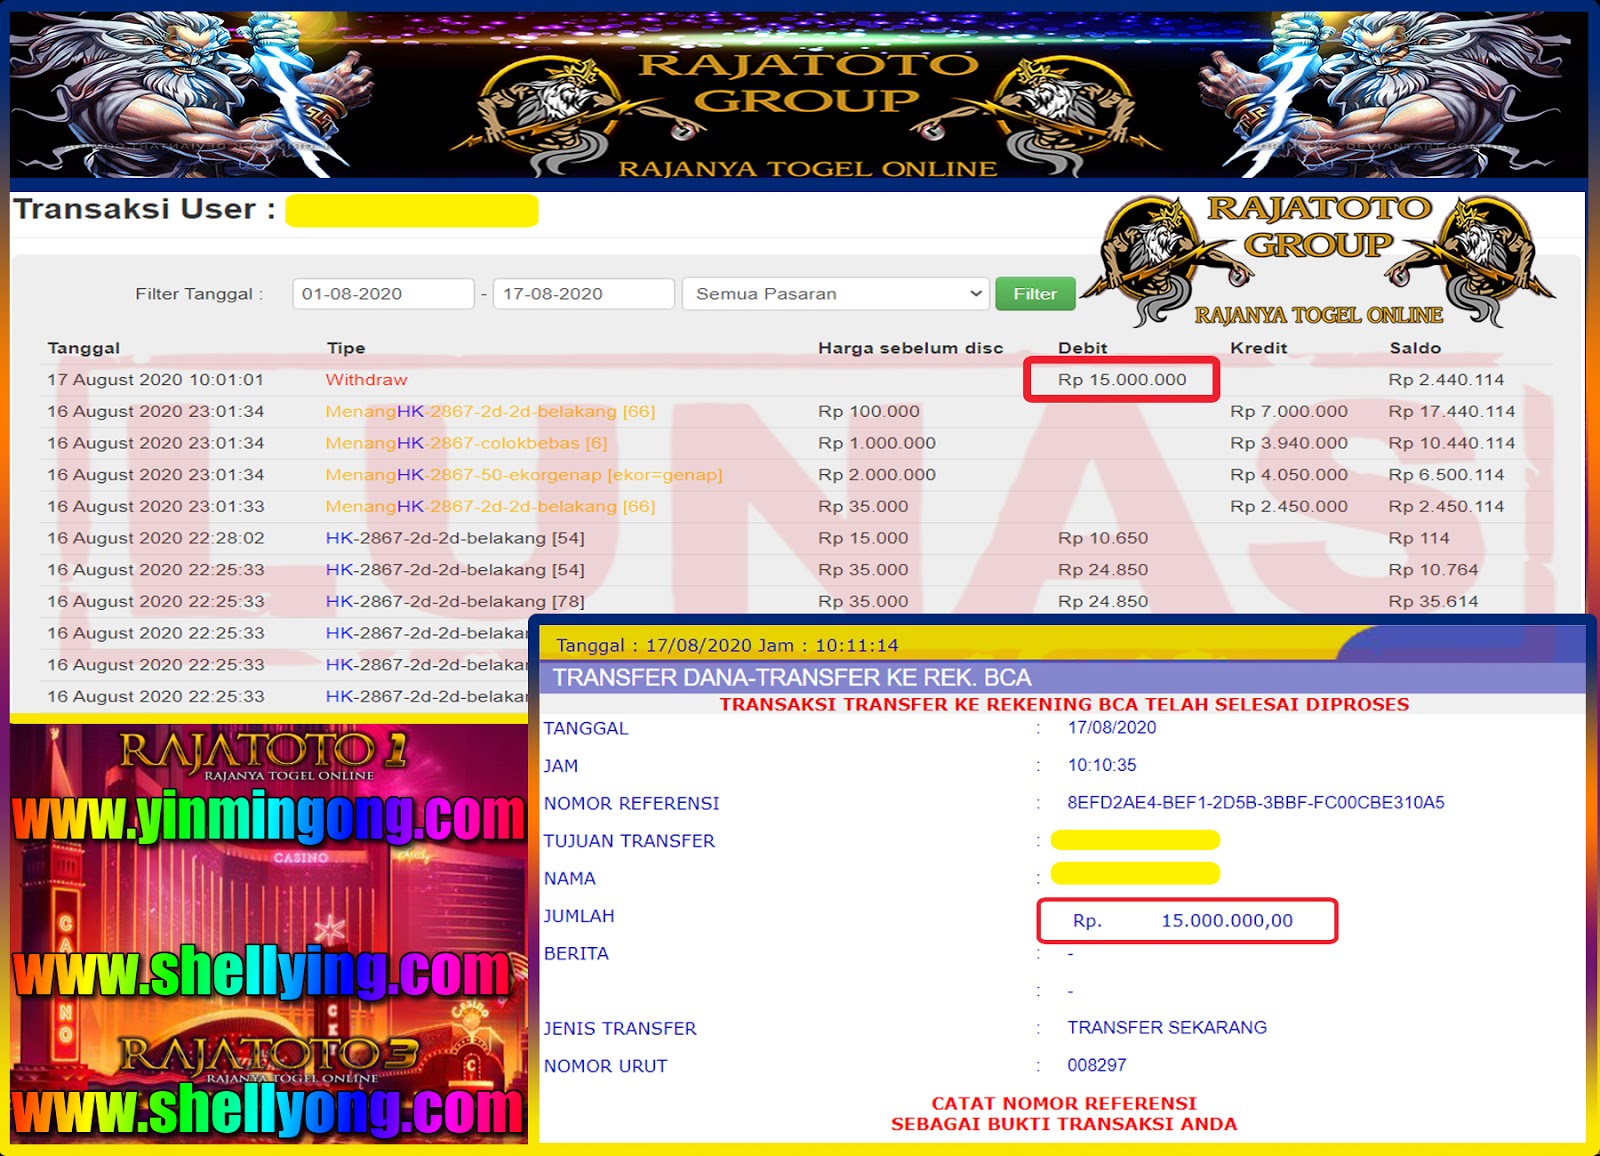Select the Rp 6.500.114 saldo value
Screen dimensions: 1600x1156
pos(1446,475)
